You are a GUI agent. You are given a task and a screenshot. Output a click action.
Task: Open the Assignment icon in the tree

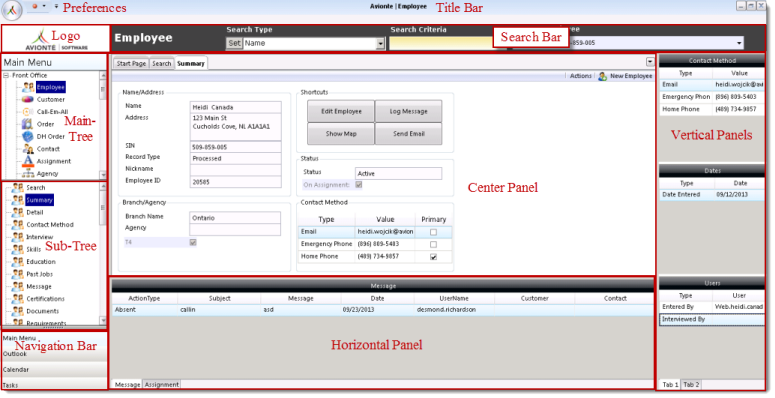click(x=28, y=161)
